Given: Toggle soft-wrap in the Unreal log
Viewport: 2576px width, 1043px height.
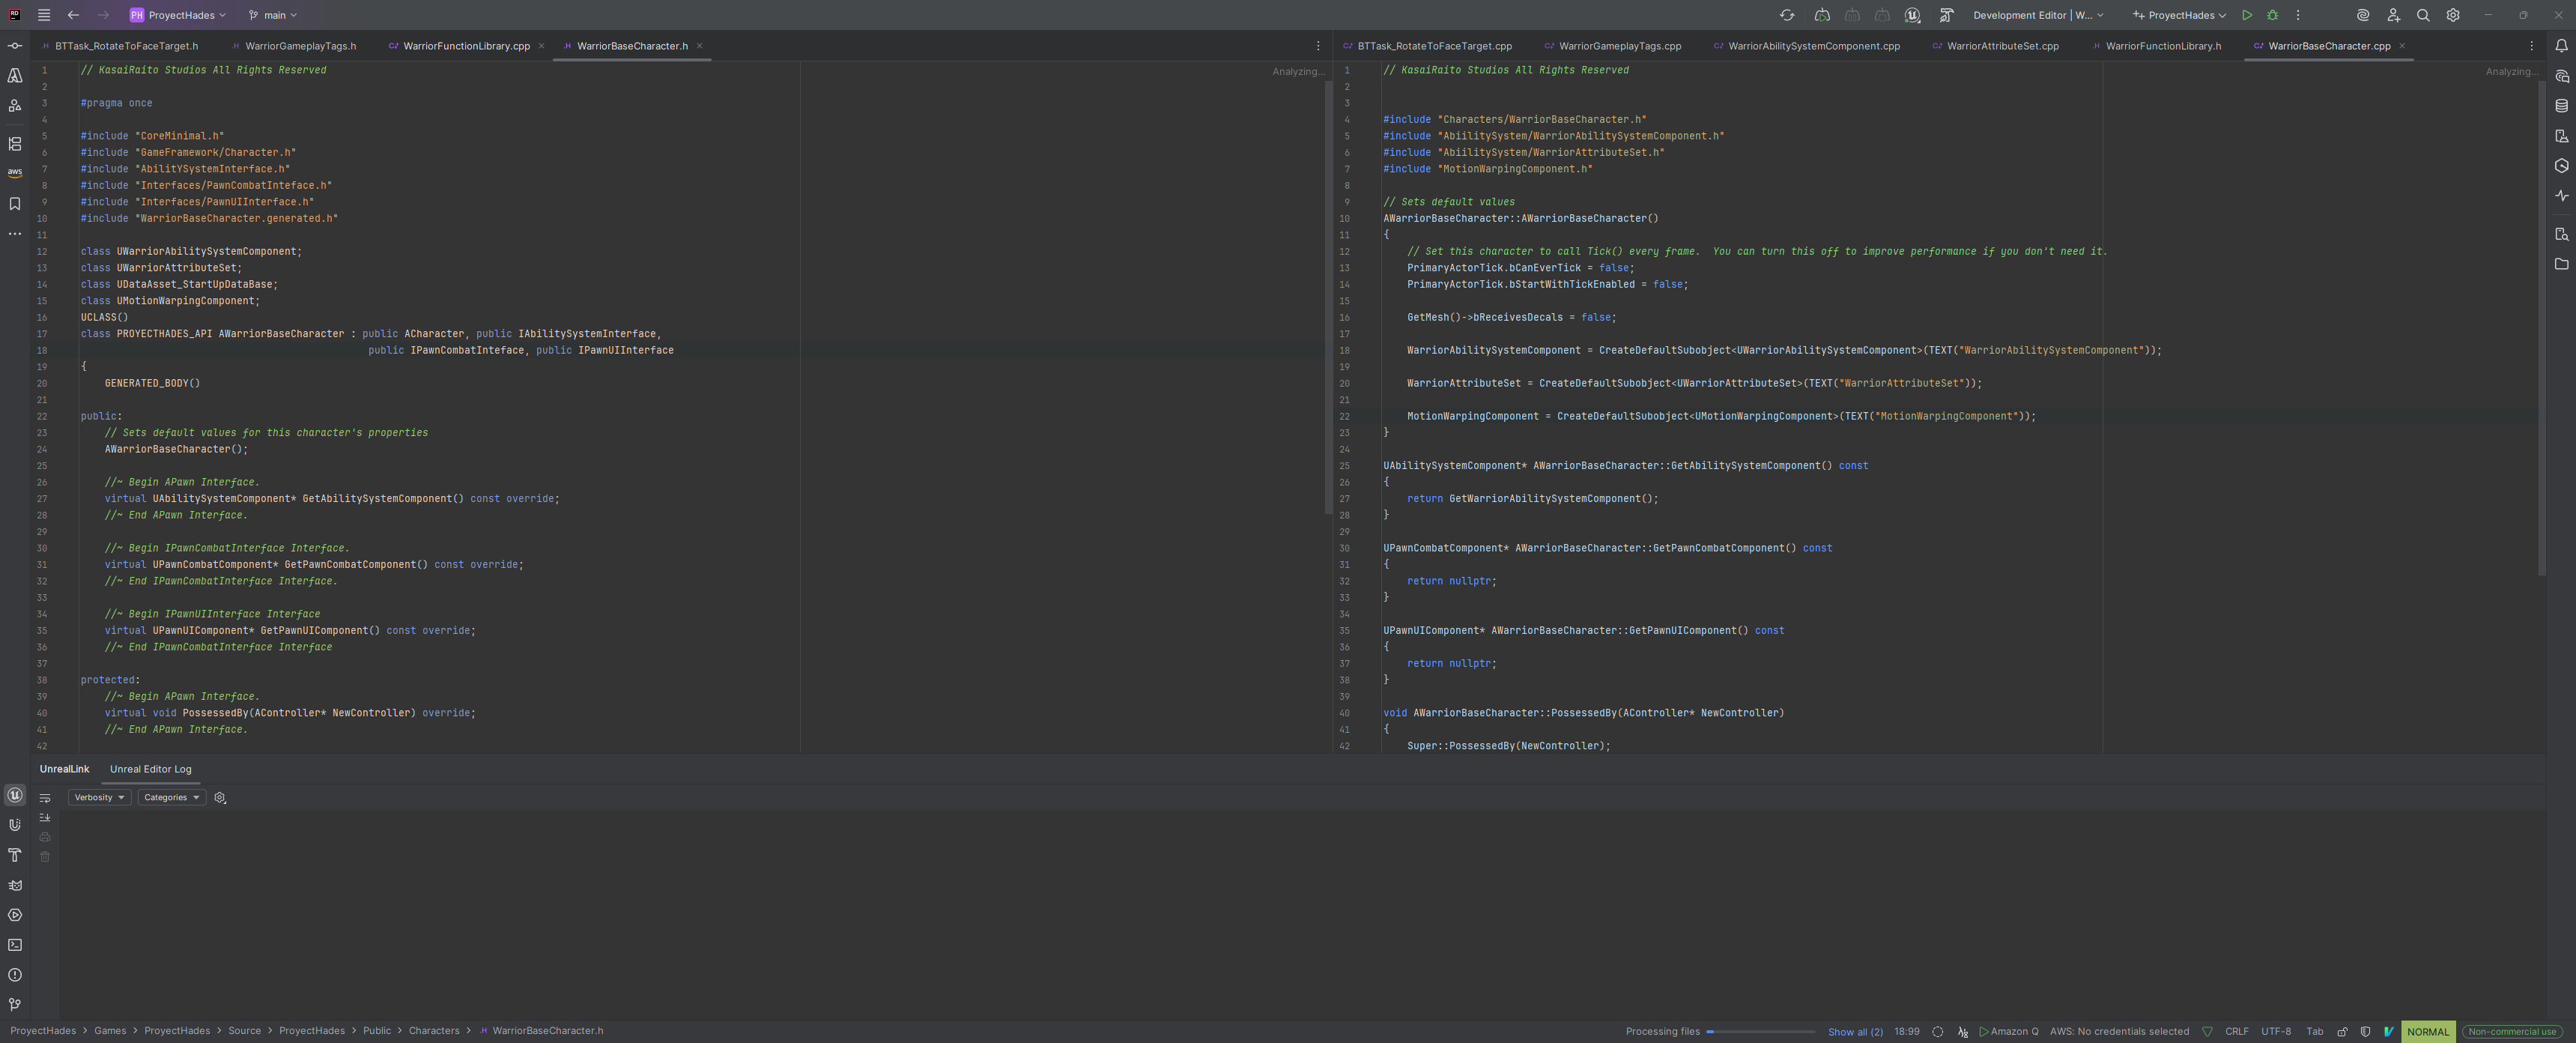Looking at the screenshot, I should (x=45, y=798).
